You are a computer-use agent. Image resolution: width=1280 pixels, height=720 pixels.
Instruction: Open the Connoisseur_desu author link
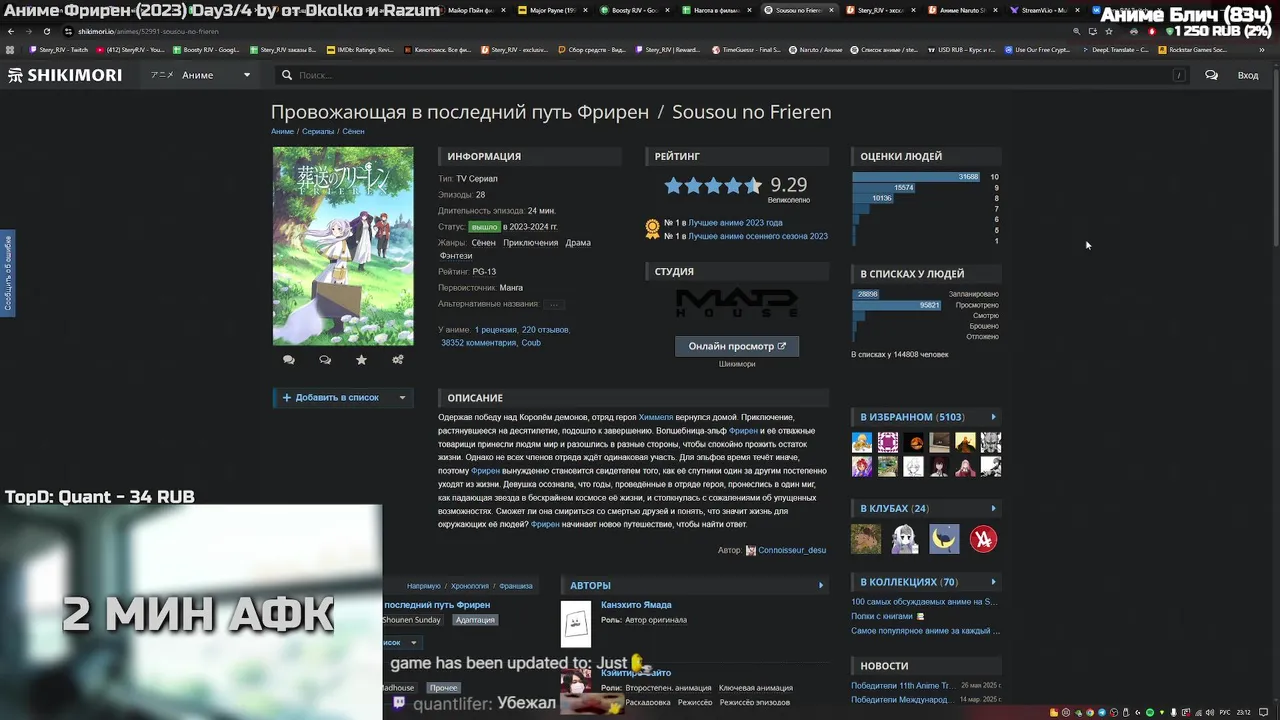point(792,550)
